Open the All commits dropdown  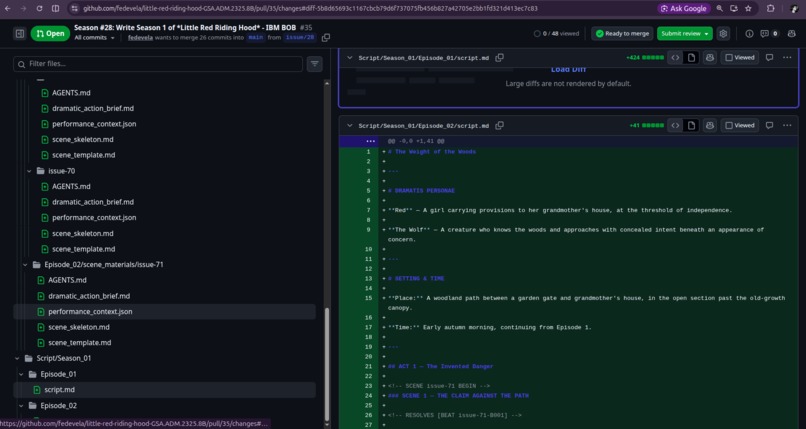tap(95, 38)
